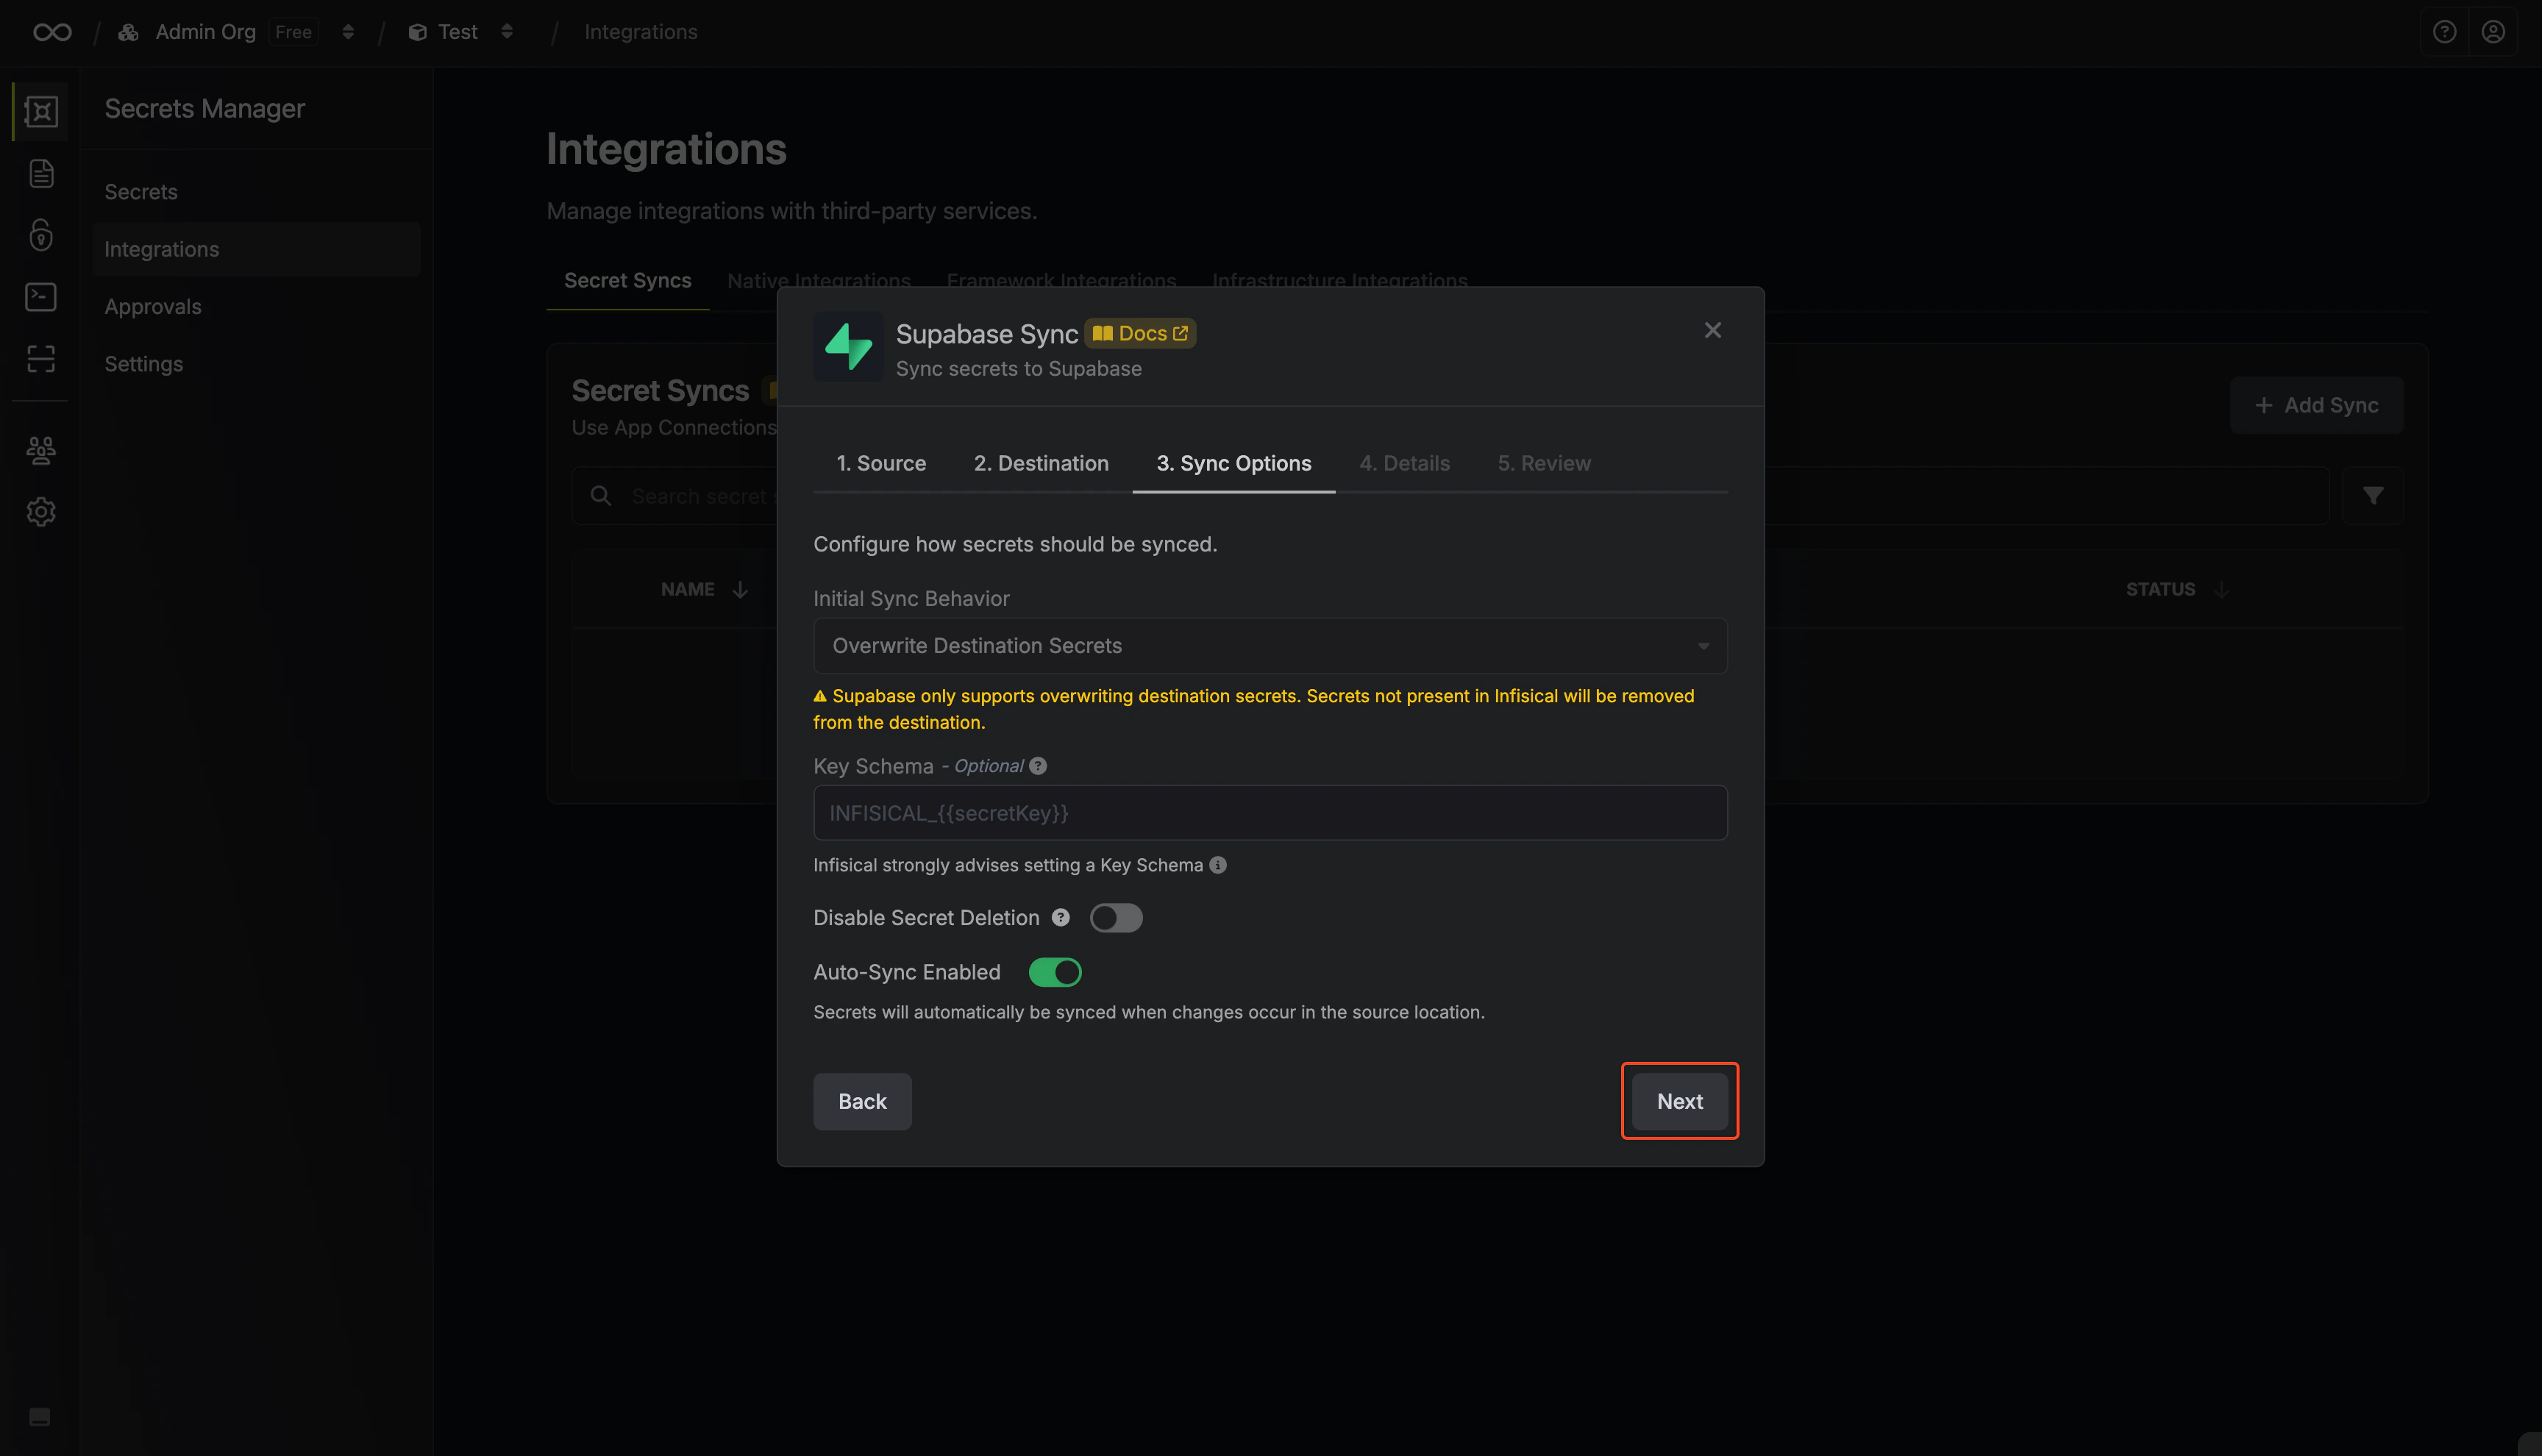
Task: Click the Back button
Action: coord(862,1101)
